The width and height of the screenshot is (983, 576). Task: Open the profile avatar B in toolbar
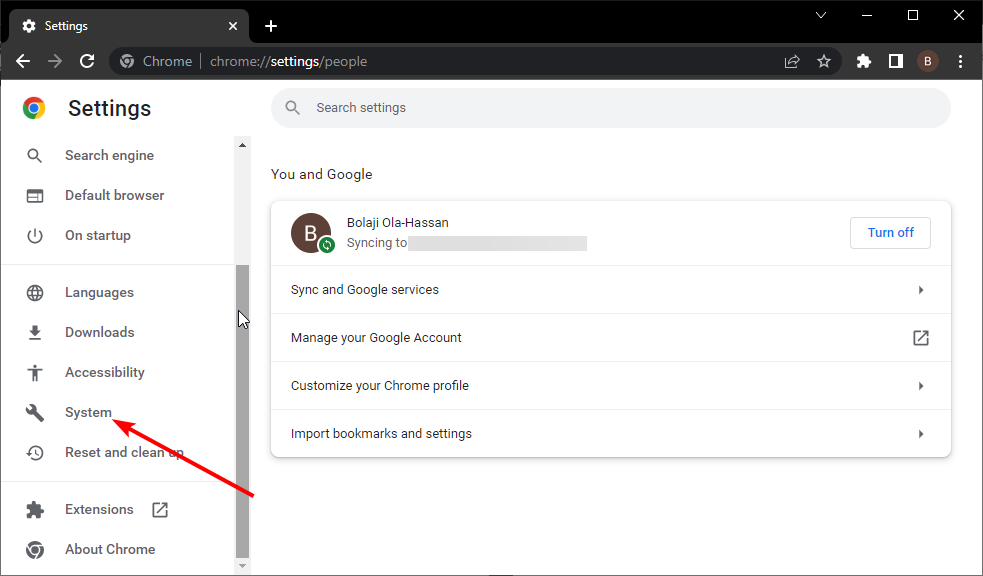point(928,61)
